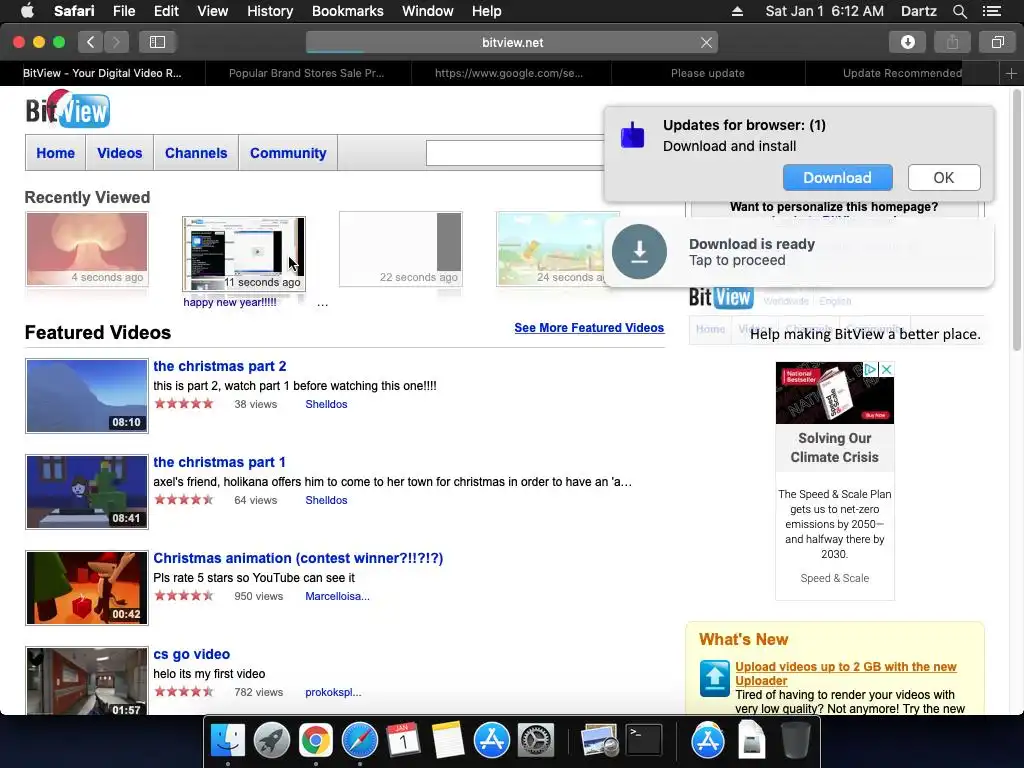This screenshot has width=1024, height=768.
Task: Click the Safari forward navigation arrow
Action: [116, 42]
